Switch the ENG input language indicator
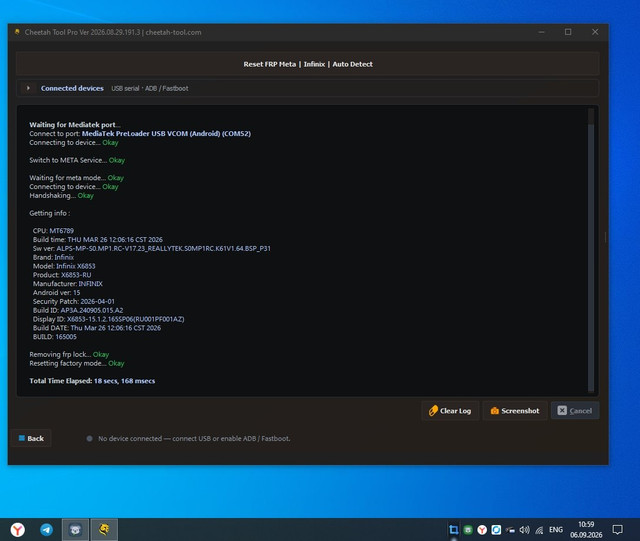The image size is (640, 541). click(x=556, y=530)
